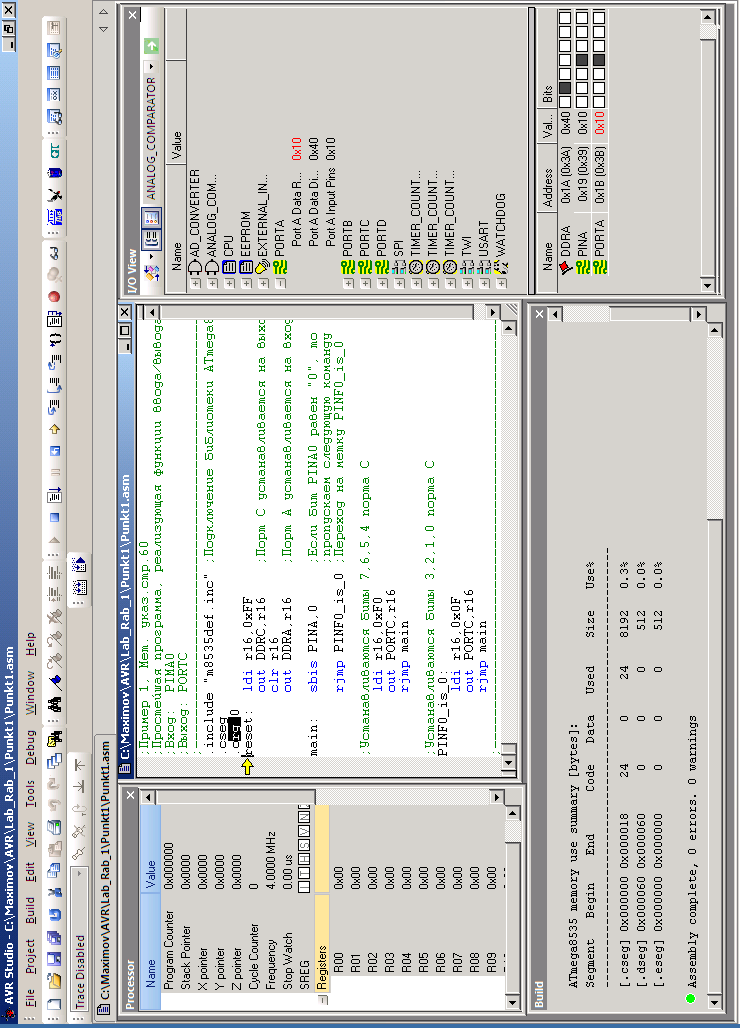740x1028 pixels.
Task: Expand the SPI node
Action: tap(399, 283)
